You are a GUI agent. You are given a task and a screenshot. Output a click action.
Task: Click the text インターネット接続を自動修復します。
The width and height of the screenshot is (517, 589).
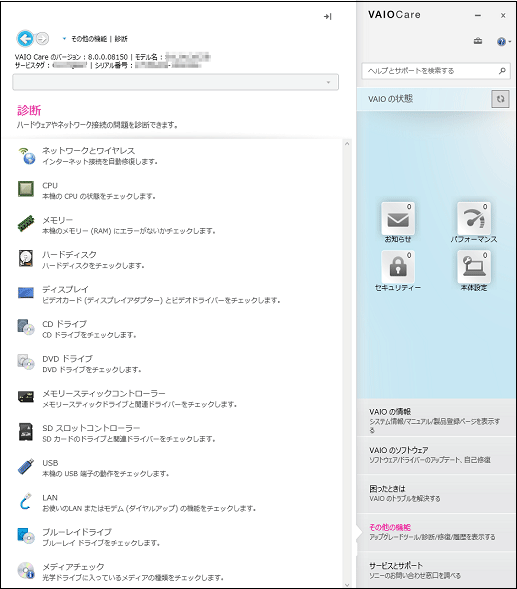tap(100, 162)
